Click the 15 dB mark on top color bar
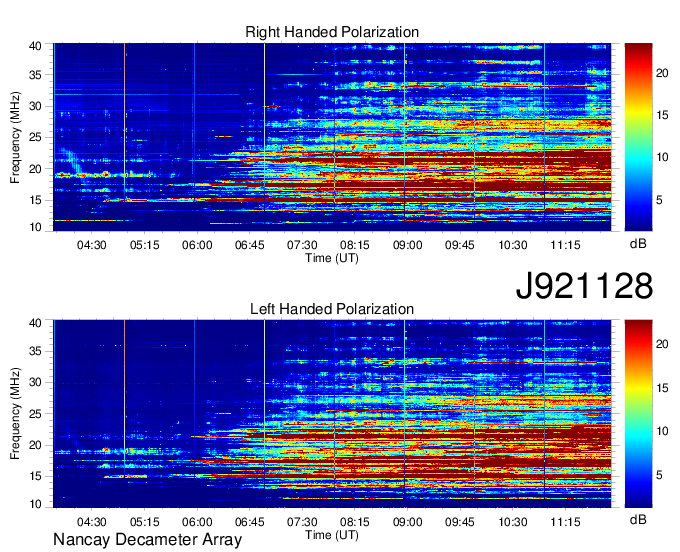Image resolution: width=680 pixels, height=552 pixels. pyautogui.click(x=662, y=115)
